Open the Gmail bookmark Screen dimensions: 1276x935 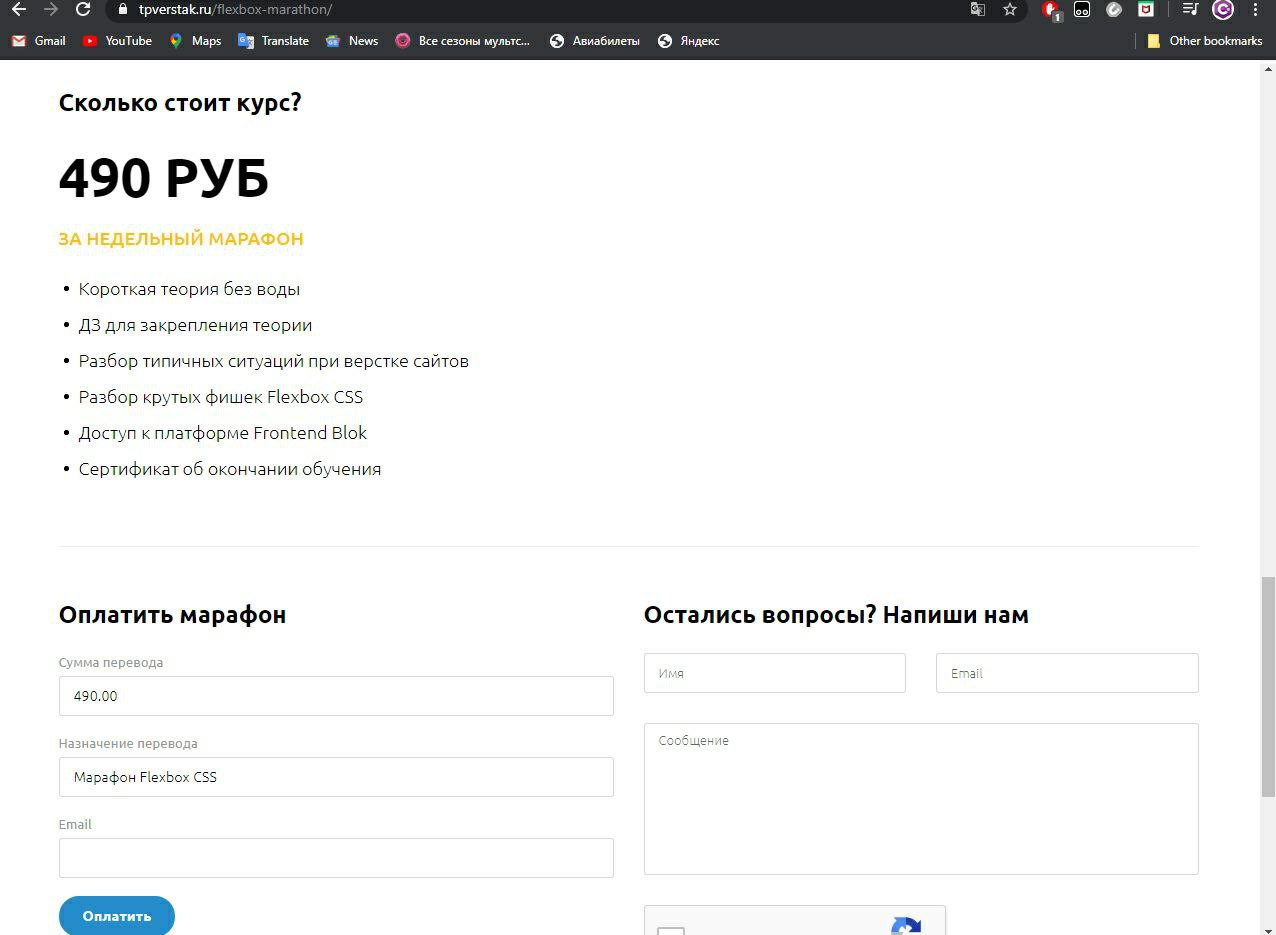click(x=38, y=41)
